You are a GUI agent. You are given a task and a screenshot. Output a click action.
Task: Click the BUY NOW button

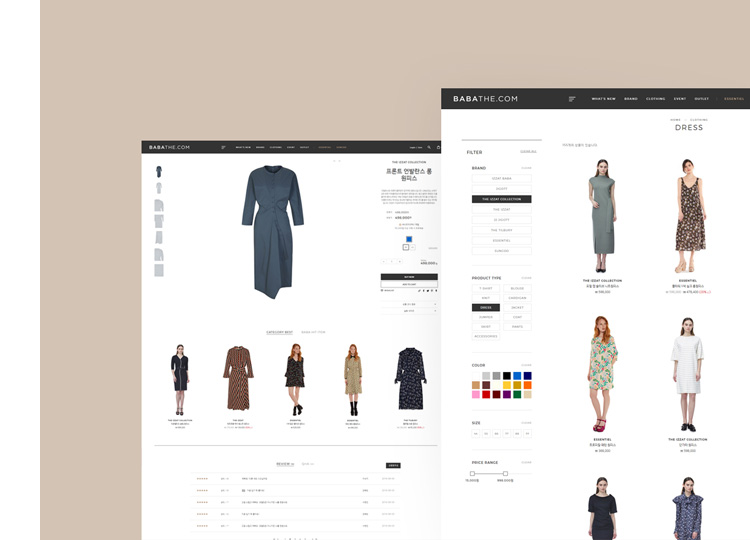[409, 276]
